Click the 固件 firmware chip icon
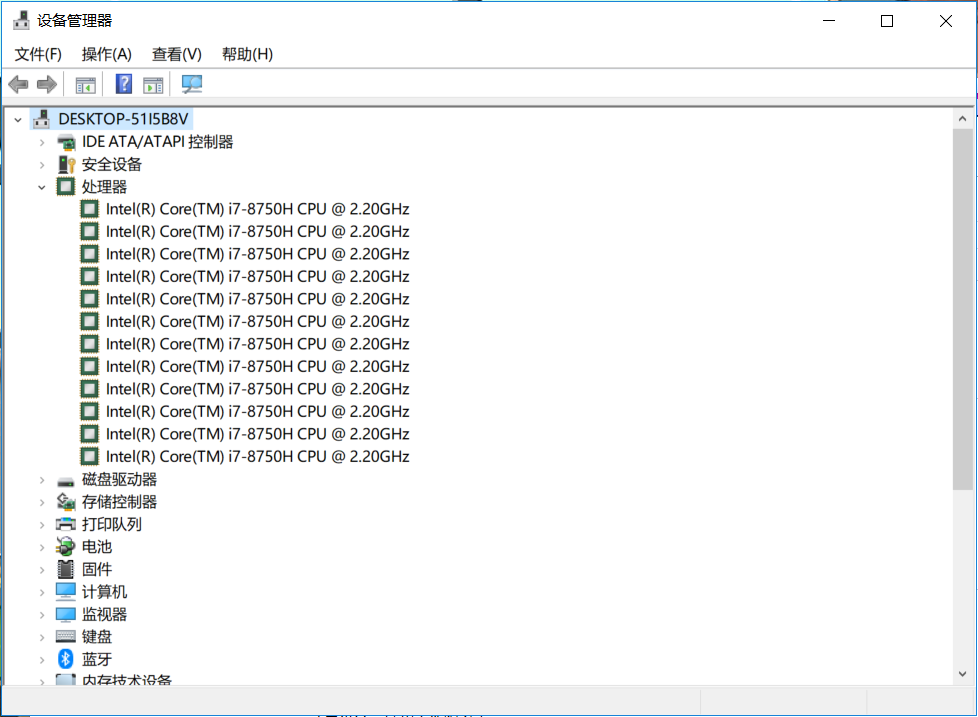This screenshot has width=978, height=717. click(65, 569)
